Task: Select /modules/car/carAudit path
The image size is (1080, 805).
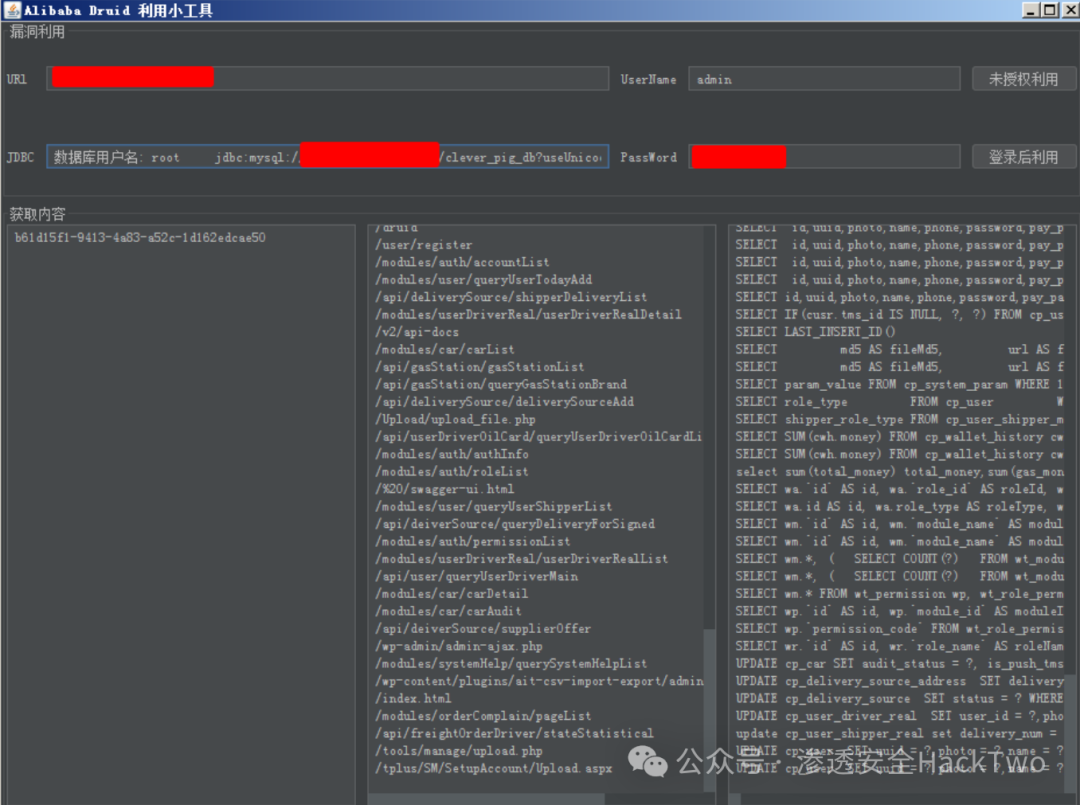Action: coord(448,611)
